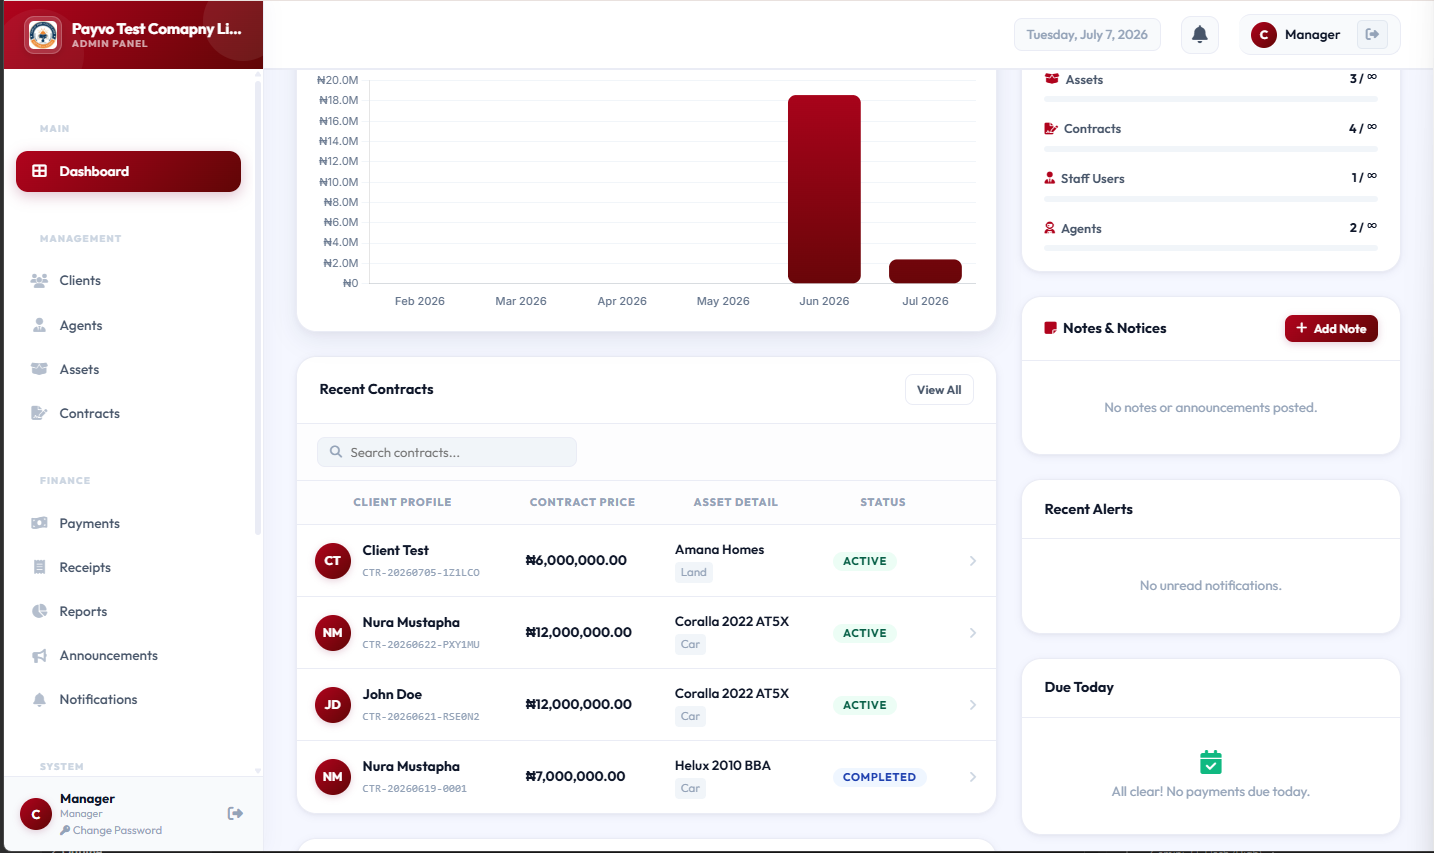Click the Tuesday, July 7, 2026 date badge
1434x853 pixels.
[1087, 34]
